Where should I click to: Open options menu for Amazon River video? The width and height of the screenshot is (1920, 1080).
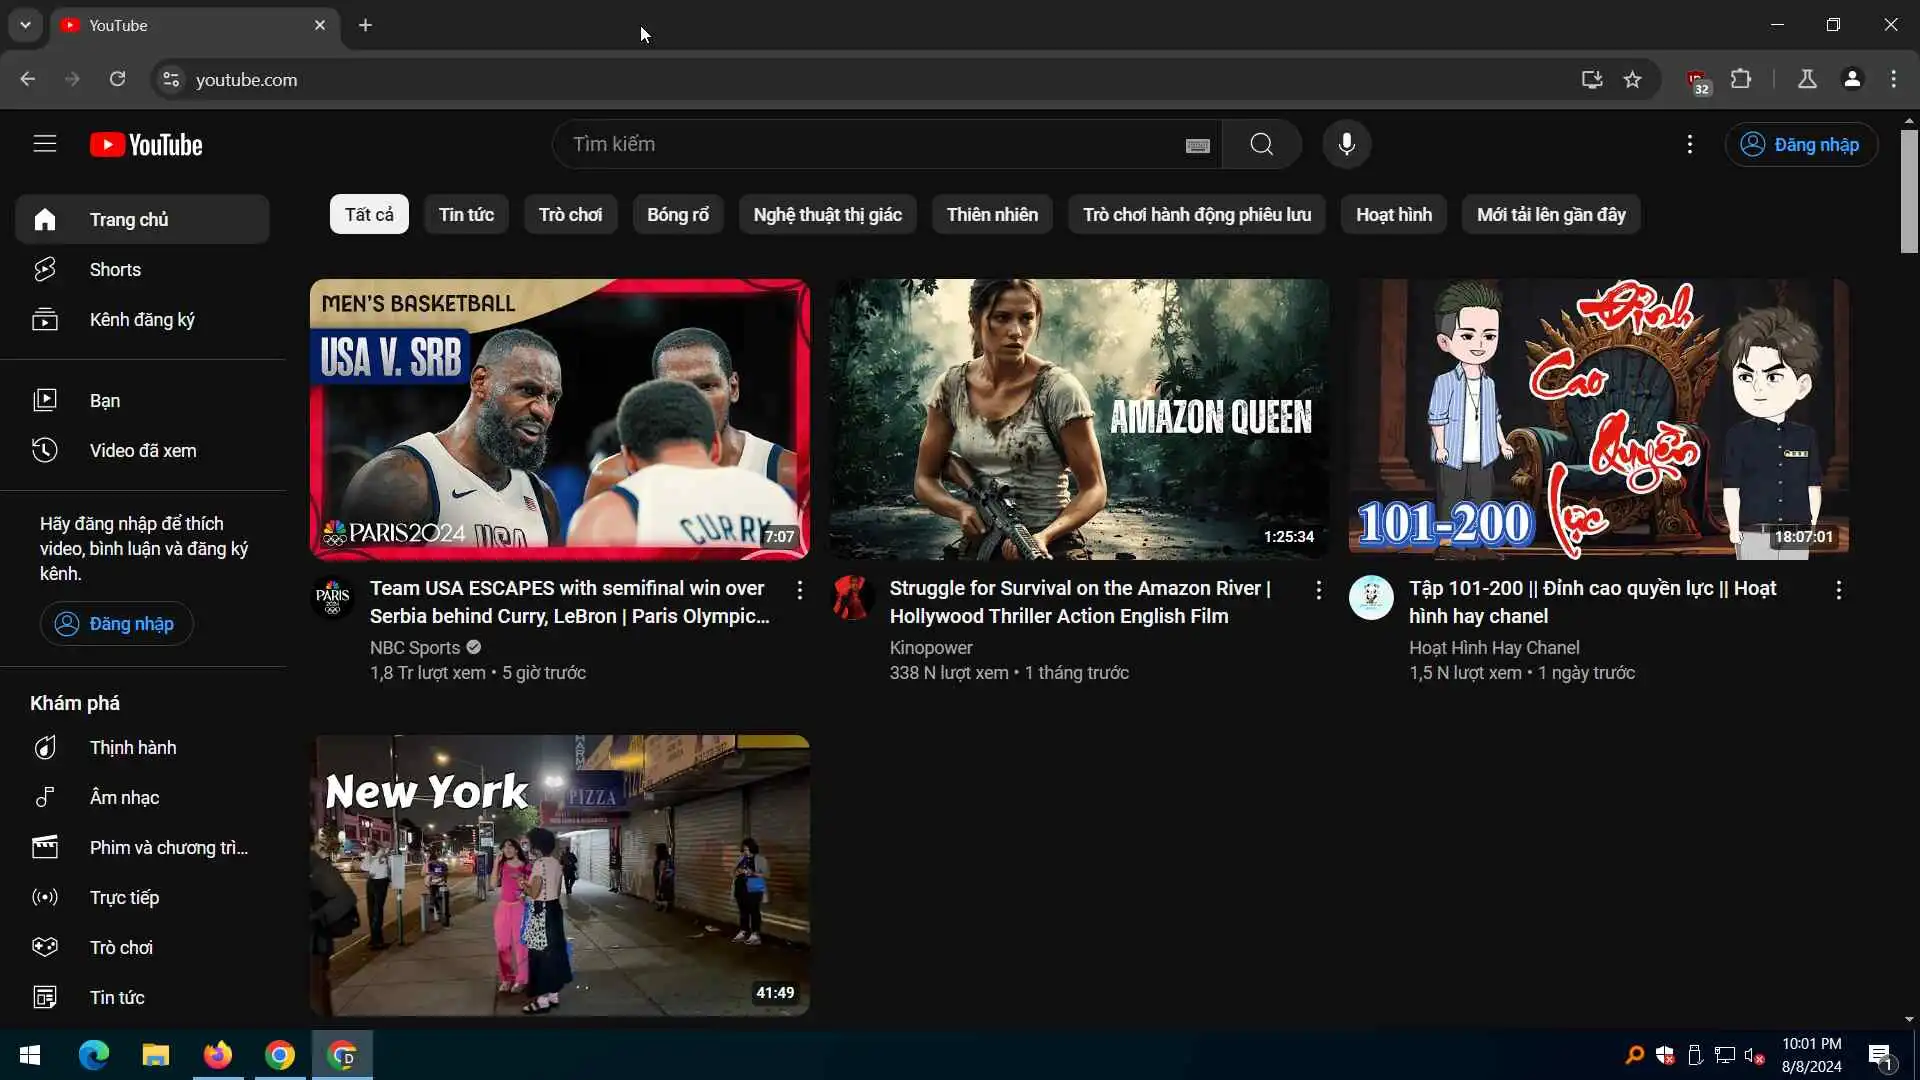point(1318,590)
